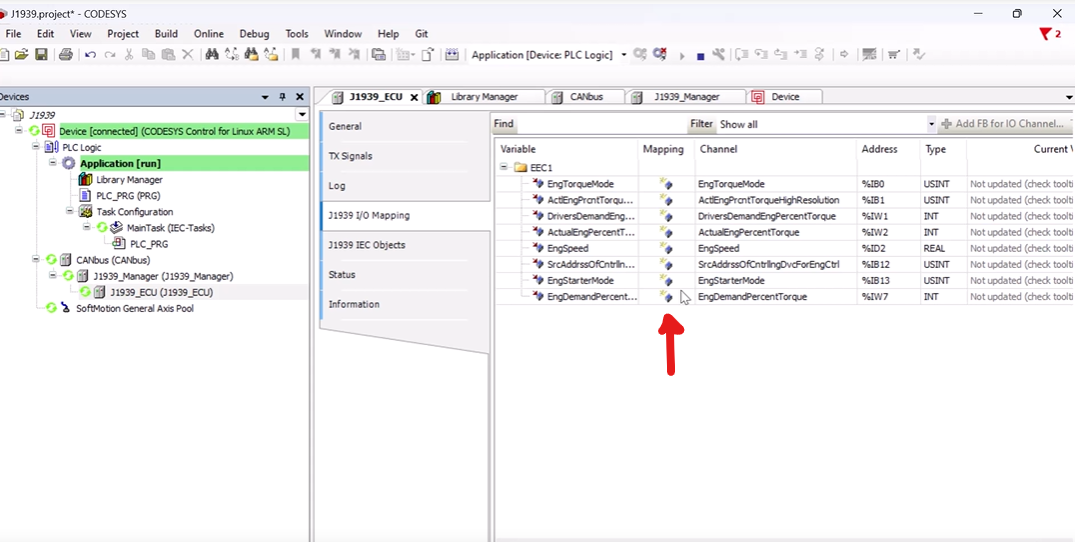
Task: Click the Logout gear icon with red X
Action: pos(660,55)
